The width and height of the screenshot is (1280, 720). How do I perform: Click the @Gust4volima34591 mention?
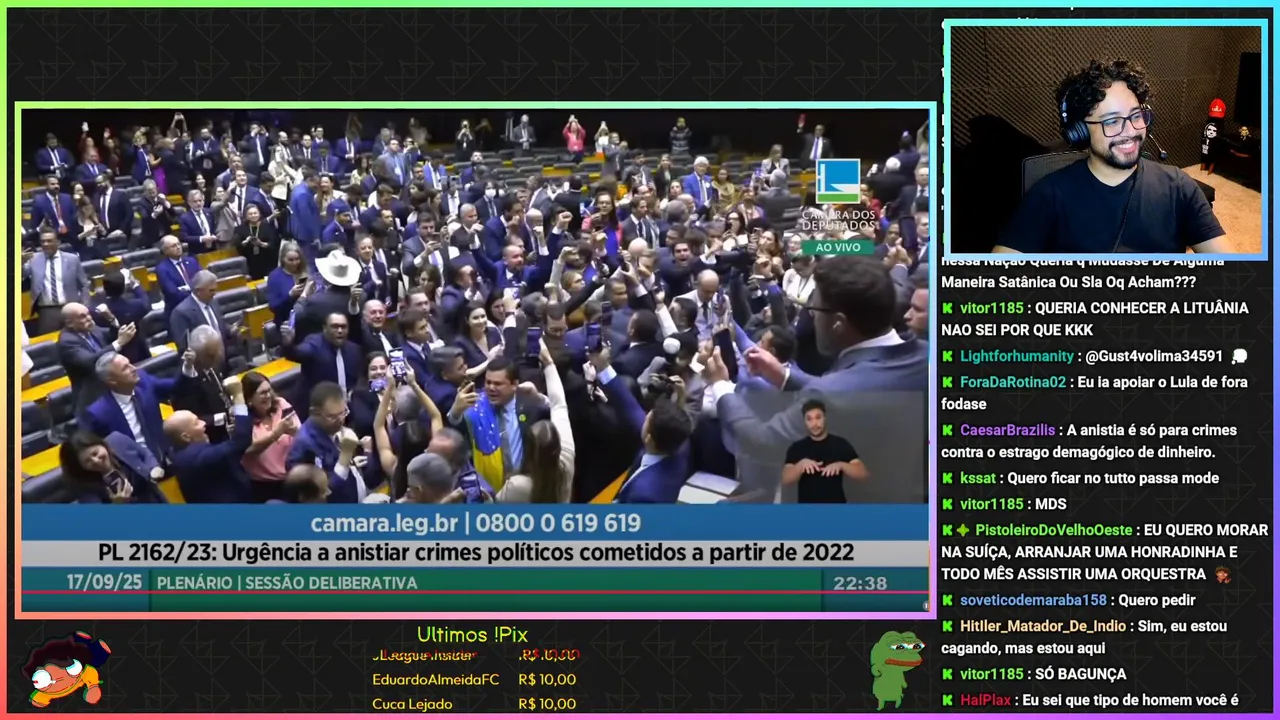pos(1154,356)
